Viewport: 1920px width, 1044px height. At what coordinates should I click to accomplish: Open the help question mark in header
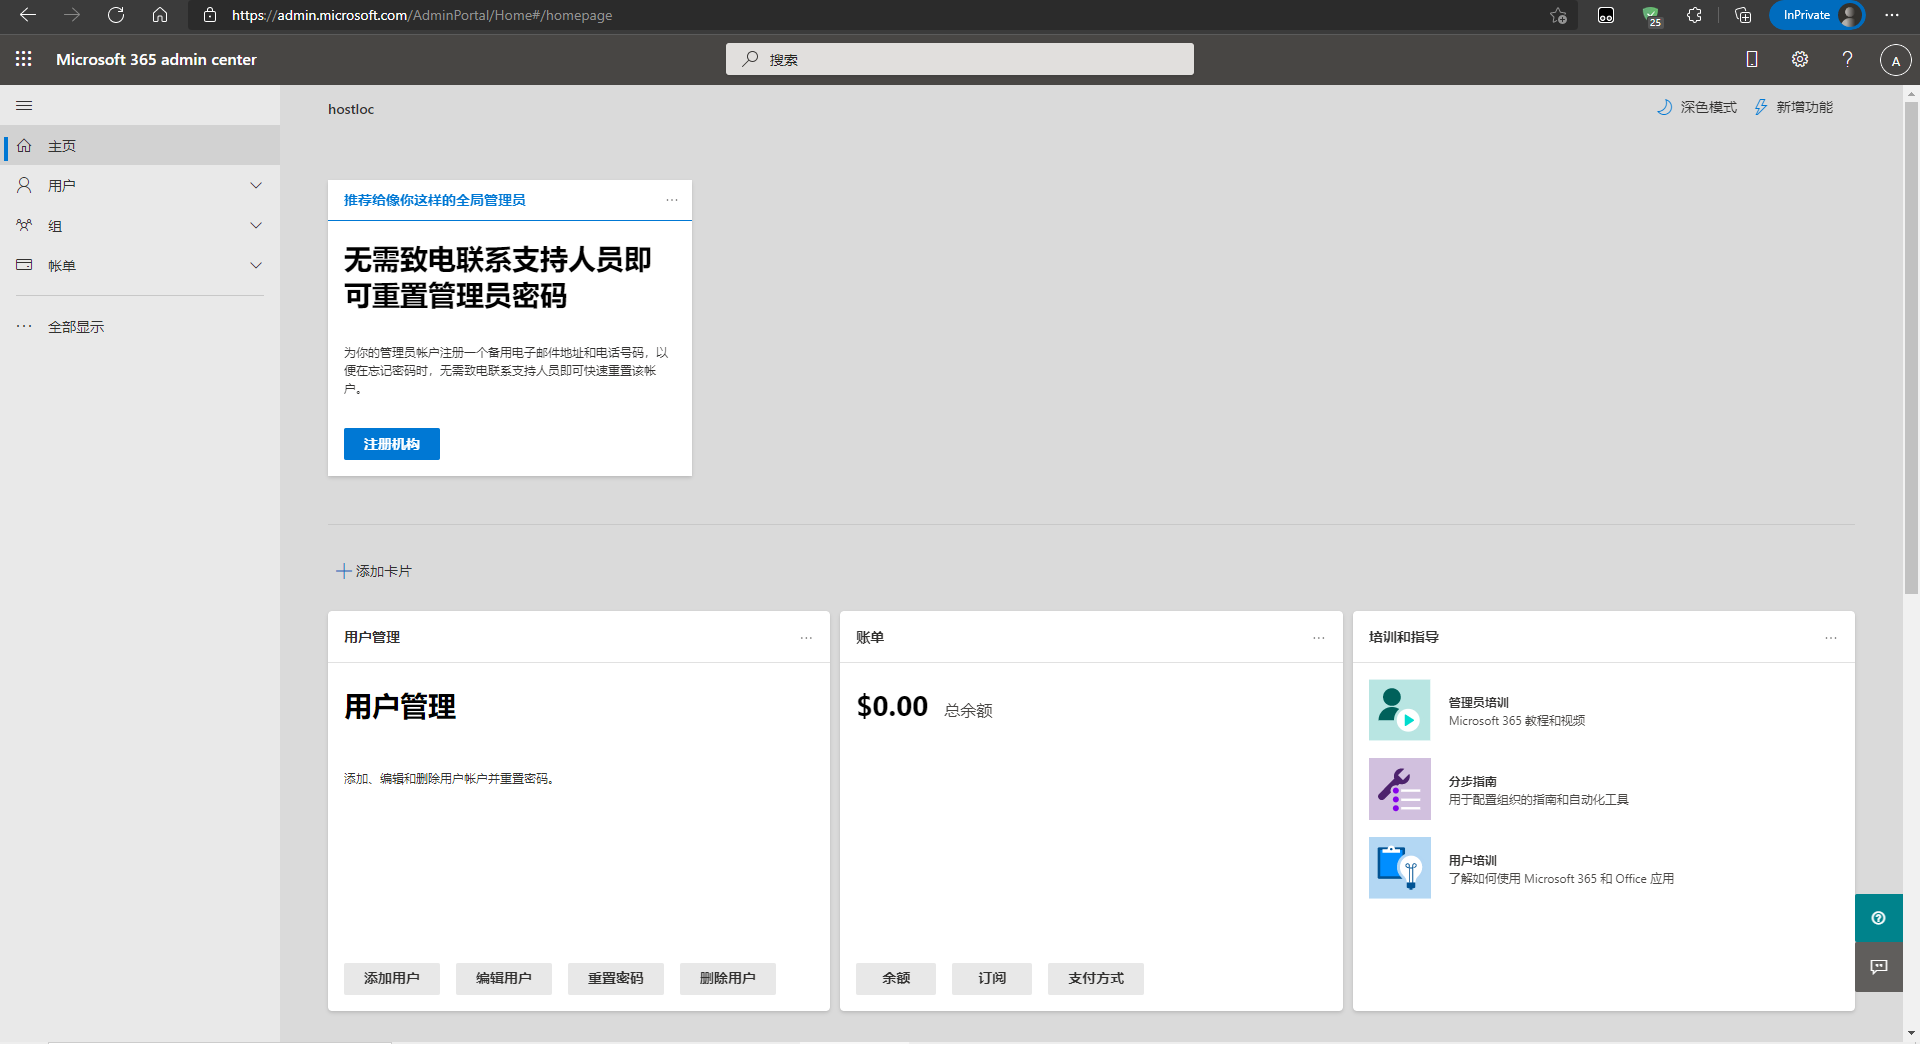click(1848, 59)
